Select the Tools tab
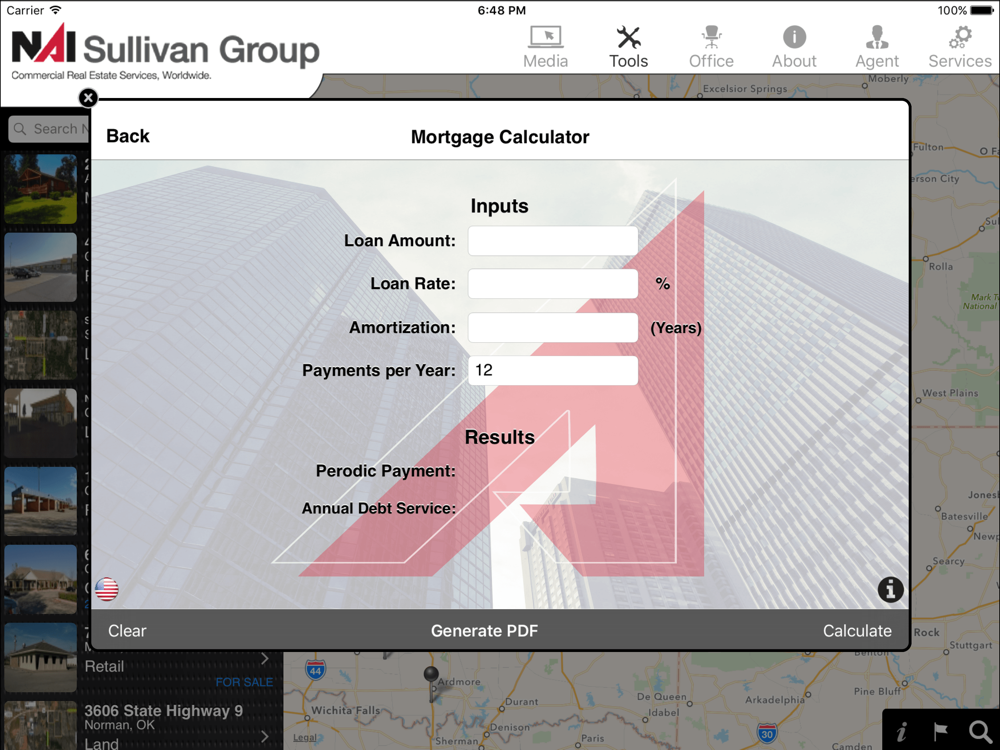Screen dimensions: 1000x750 (x=628, y=47)
